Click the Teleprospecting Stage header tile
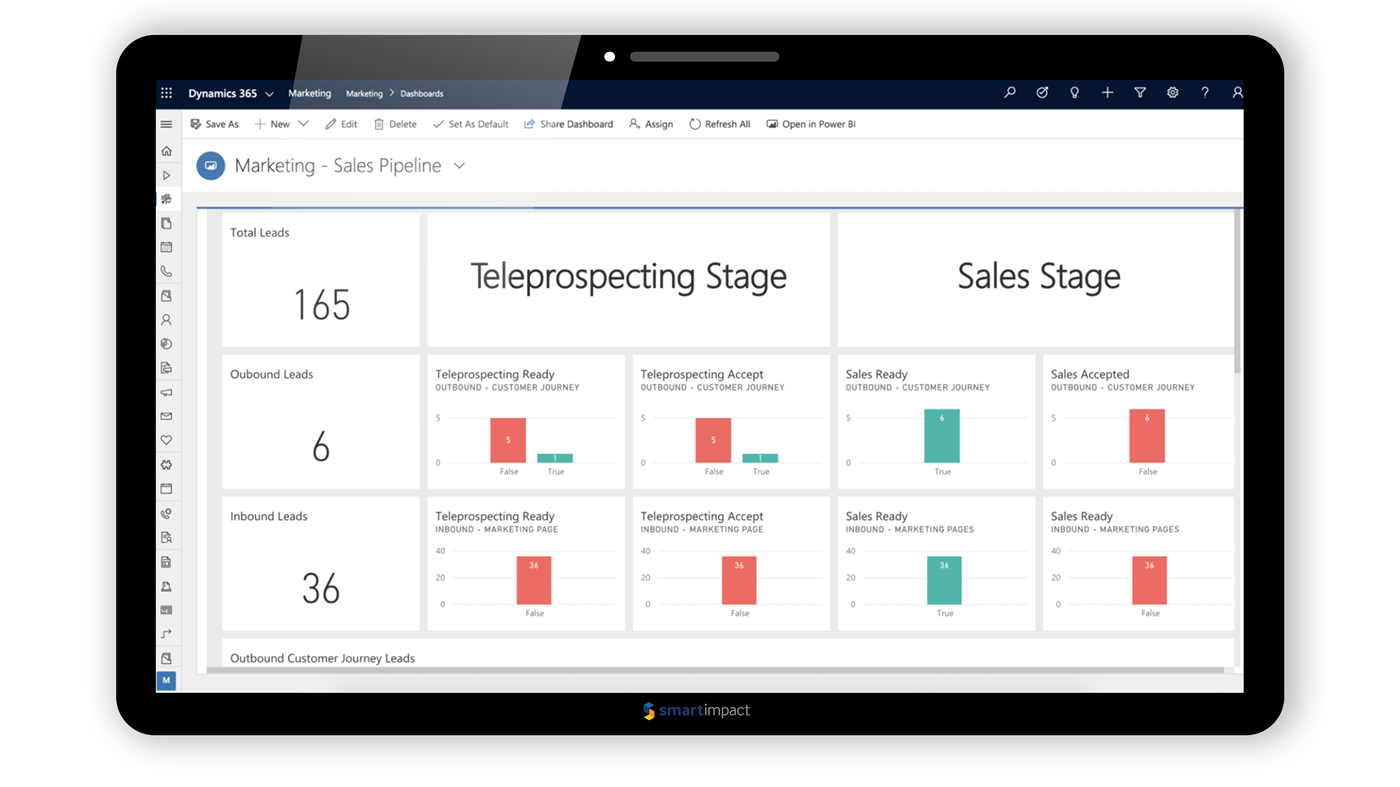The width and height of the screenshot is (1400, 787). (x=629, y=280)
